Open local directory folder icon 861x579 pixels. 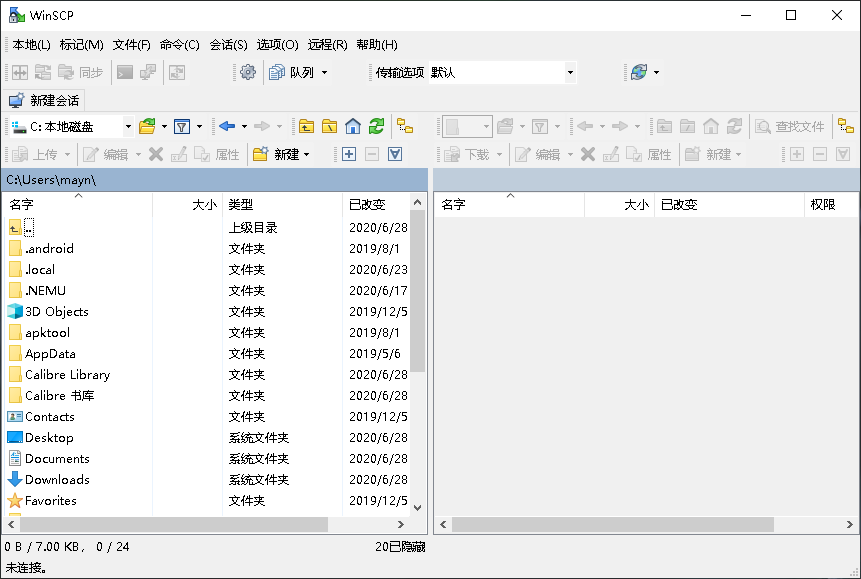[147, 126]
